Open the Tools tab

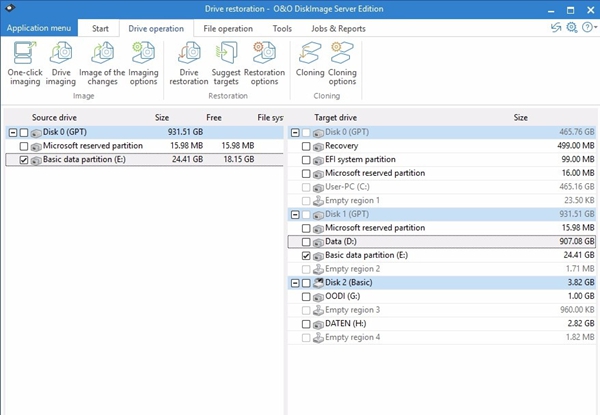click(282, 29)
